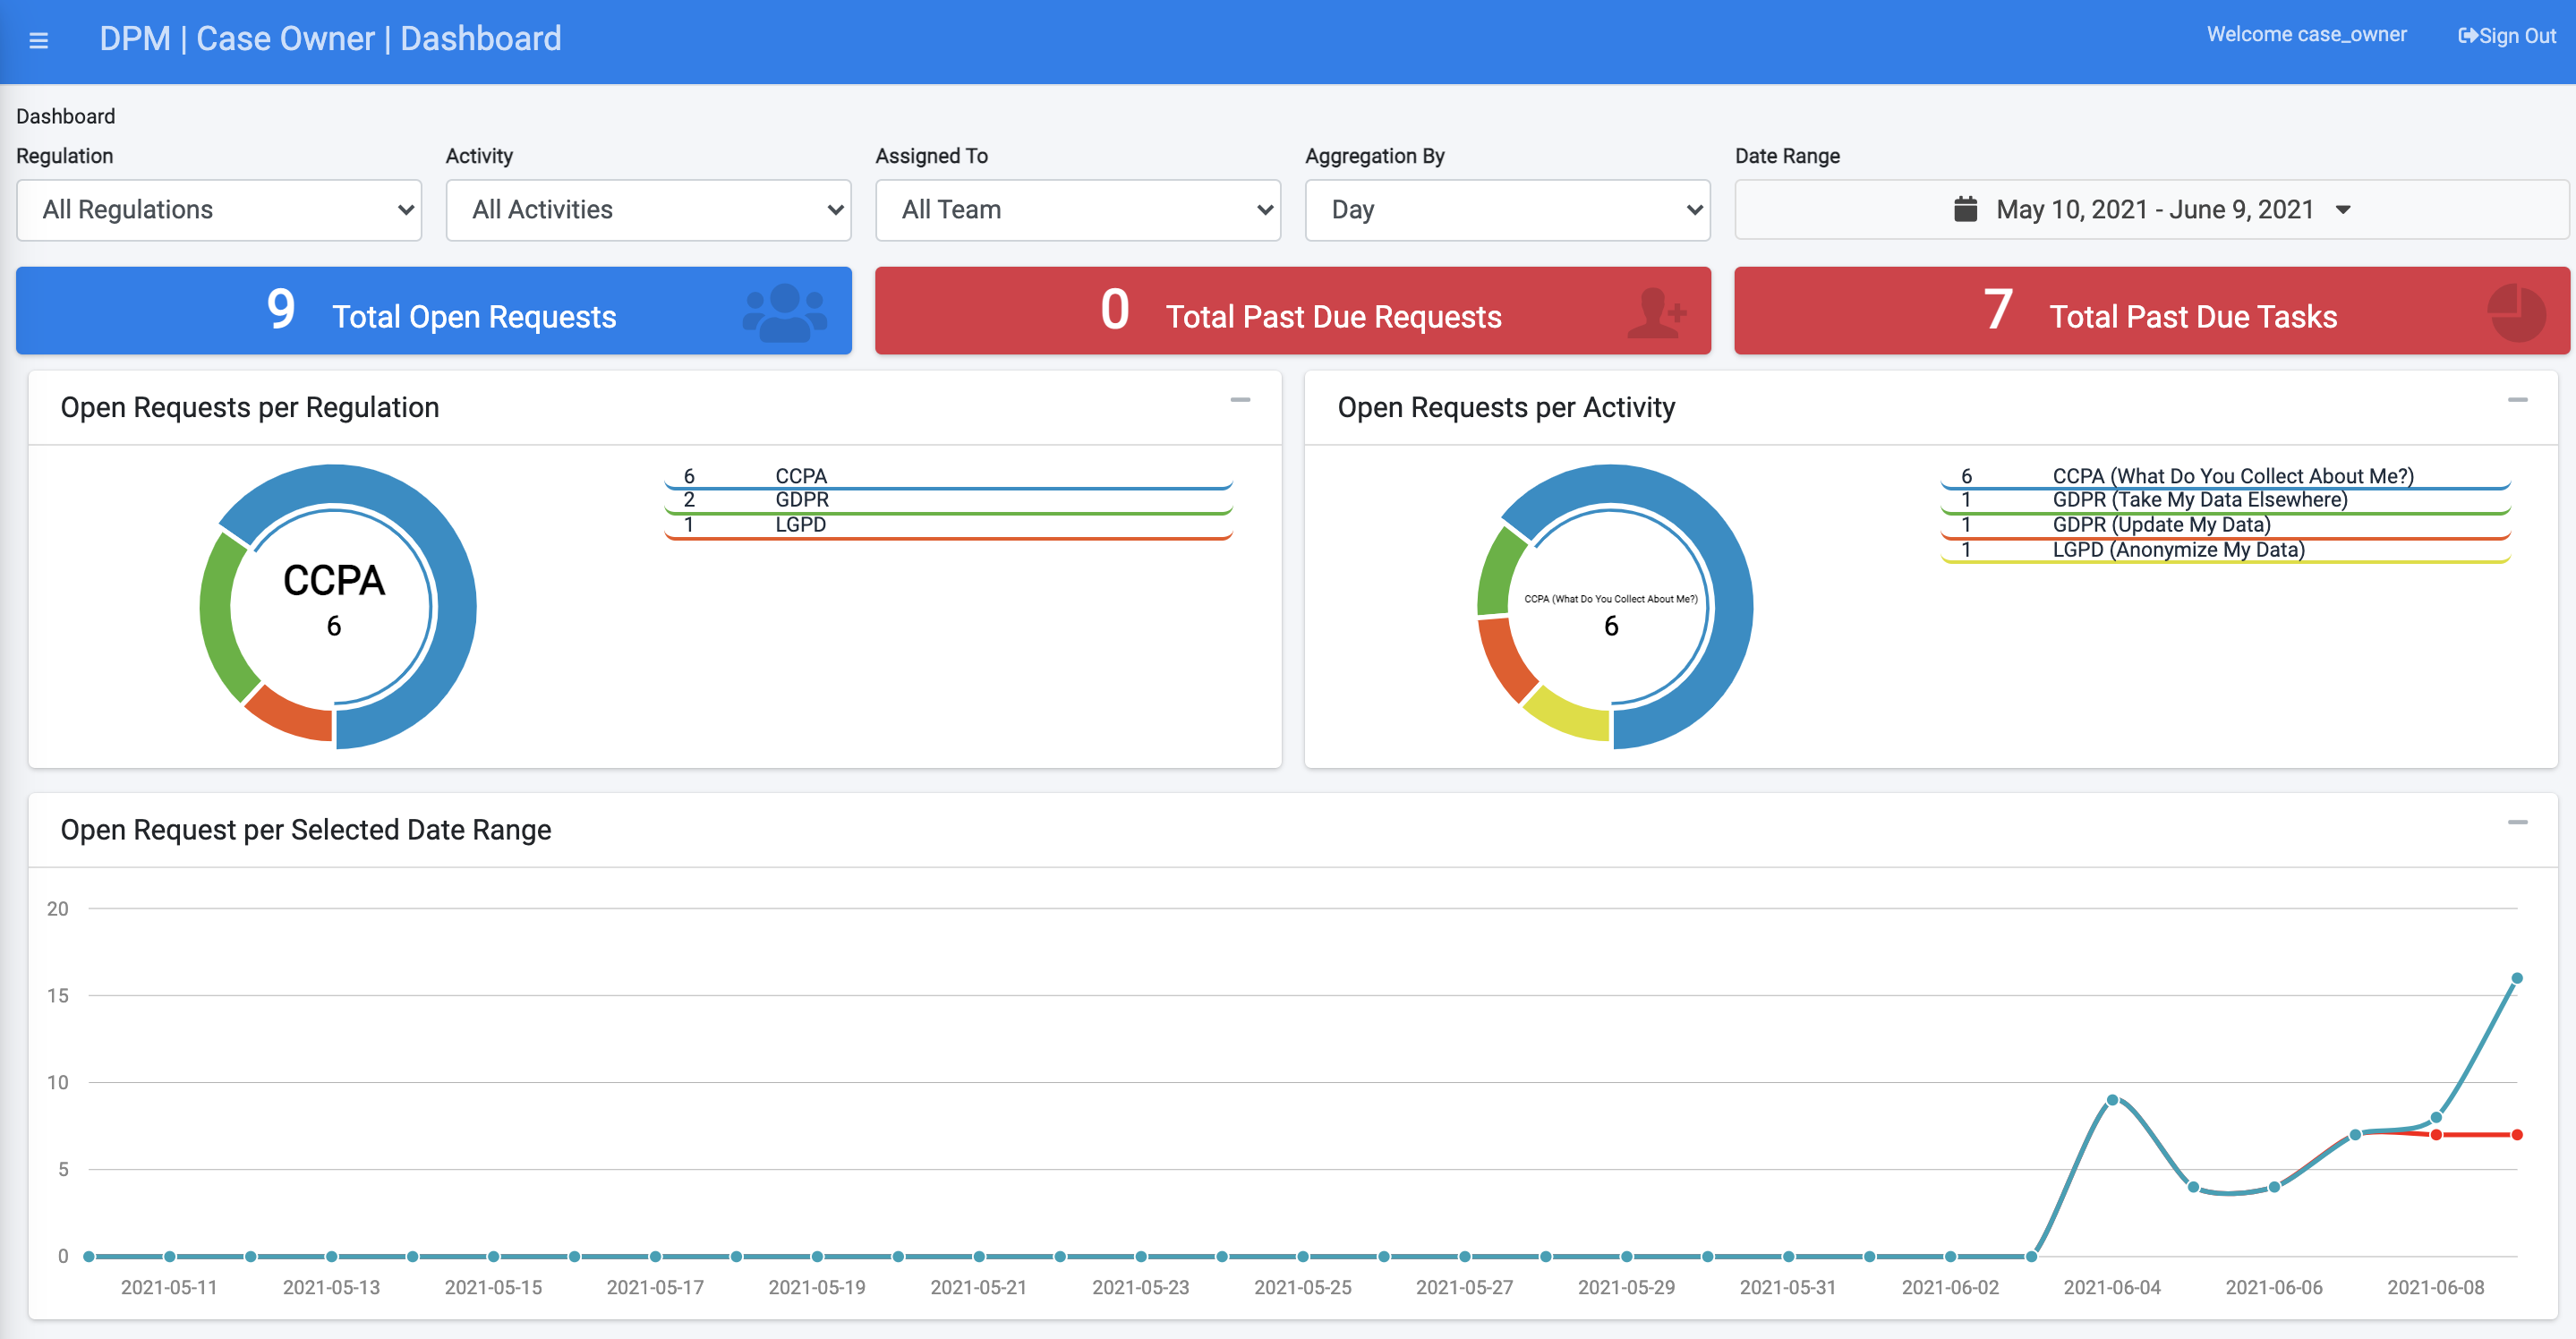Collapse the Open Requests per Regulation panel

(x=1240, y=400)
